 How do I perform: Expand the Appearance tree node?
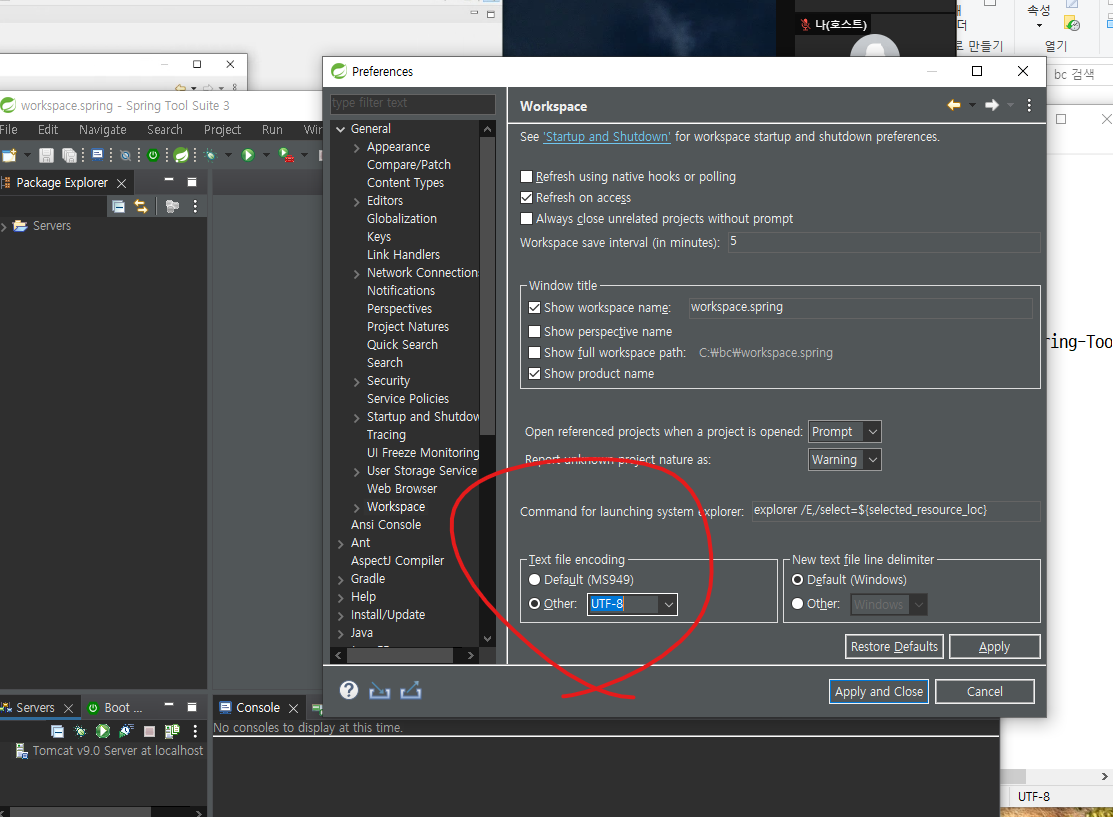click(x=356, y=148)
